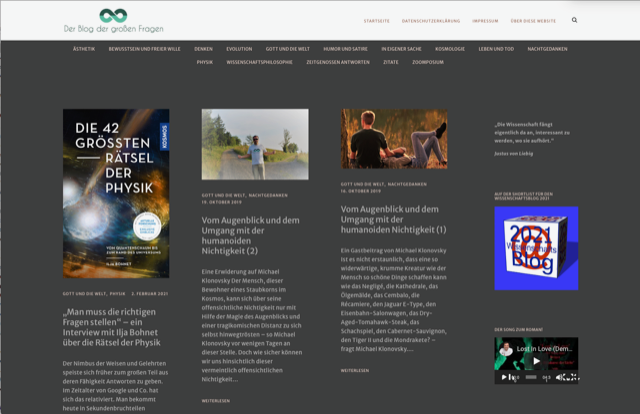640x414 pixels.
Task: Select Humor und Satire category
Action: coord(345,49)
